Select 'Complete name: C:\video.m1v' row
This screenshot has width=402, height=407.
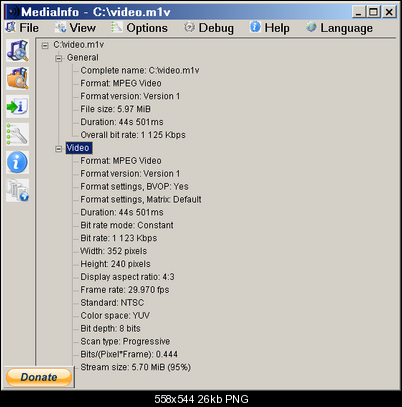point(140,71)
